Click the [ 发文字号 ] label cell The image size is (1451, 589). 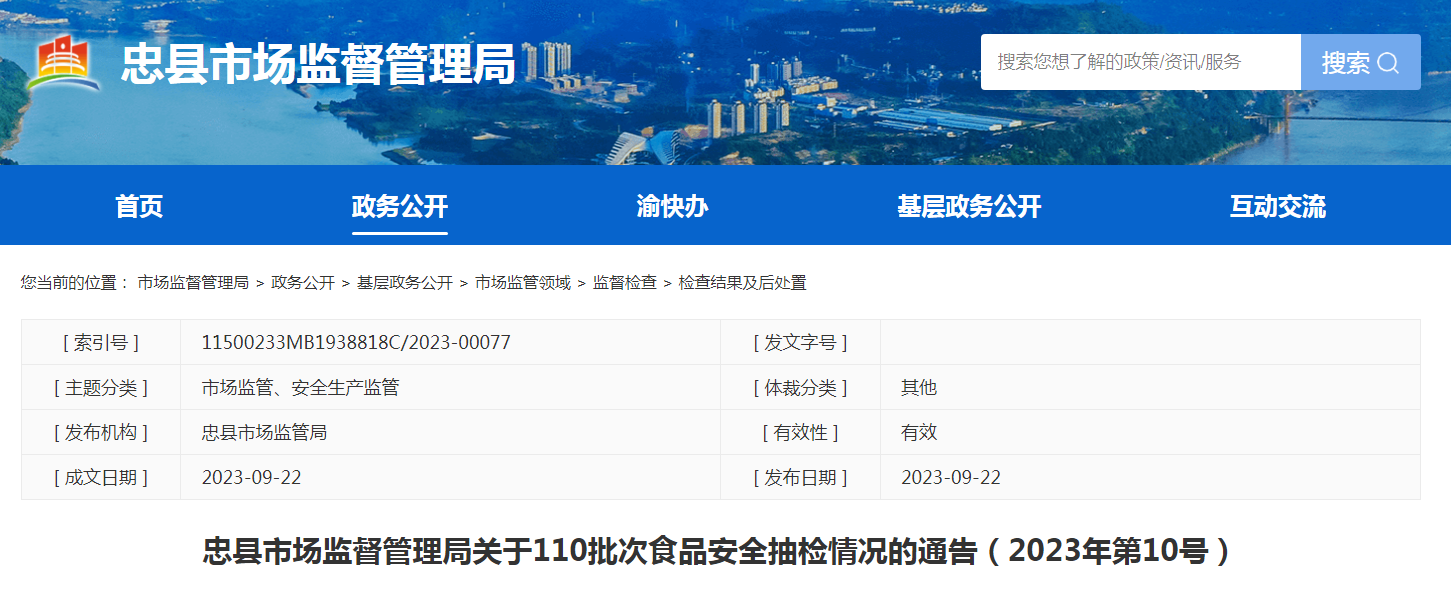pos(800,342)
